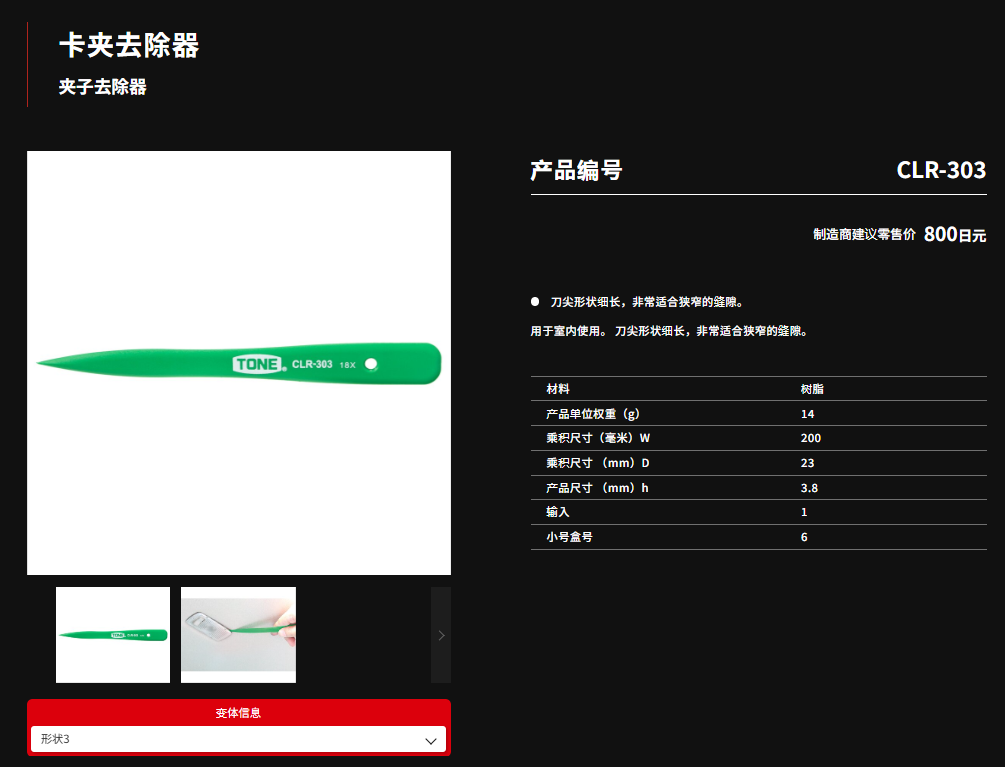This screenshot has width=1005, height=767.
Task: Click the chevron arrow in the variant selector
Action: (x=431, y=741)
